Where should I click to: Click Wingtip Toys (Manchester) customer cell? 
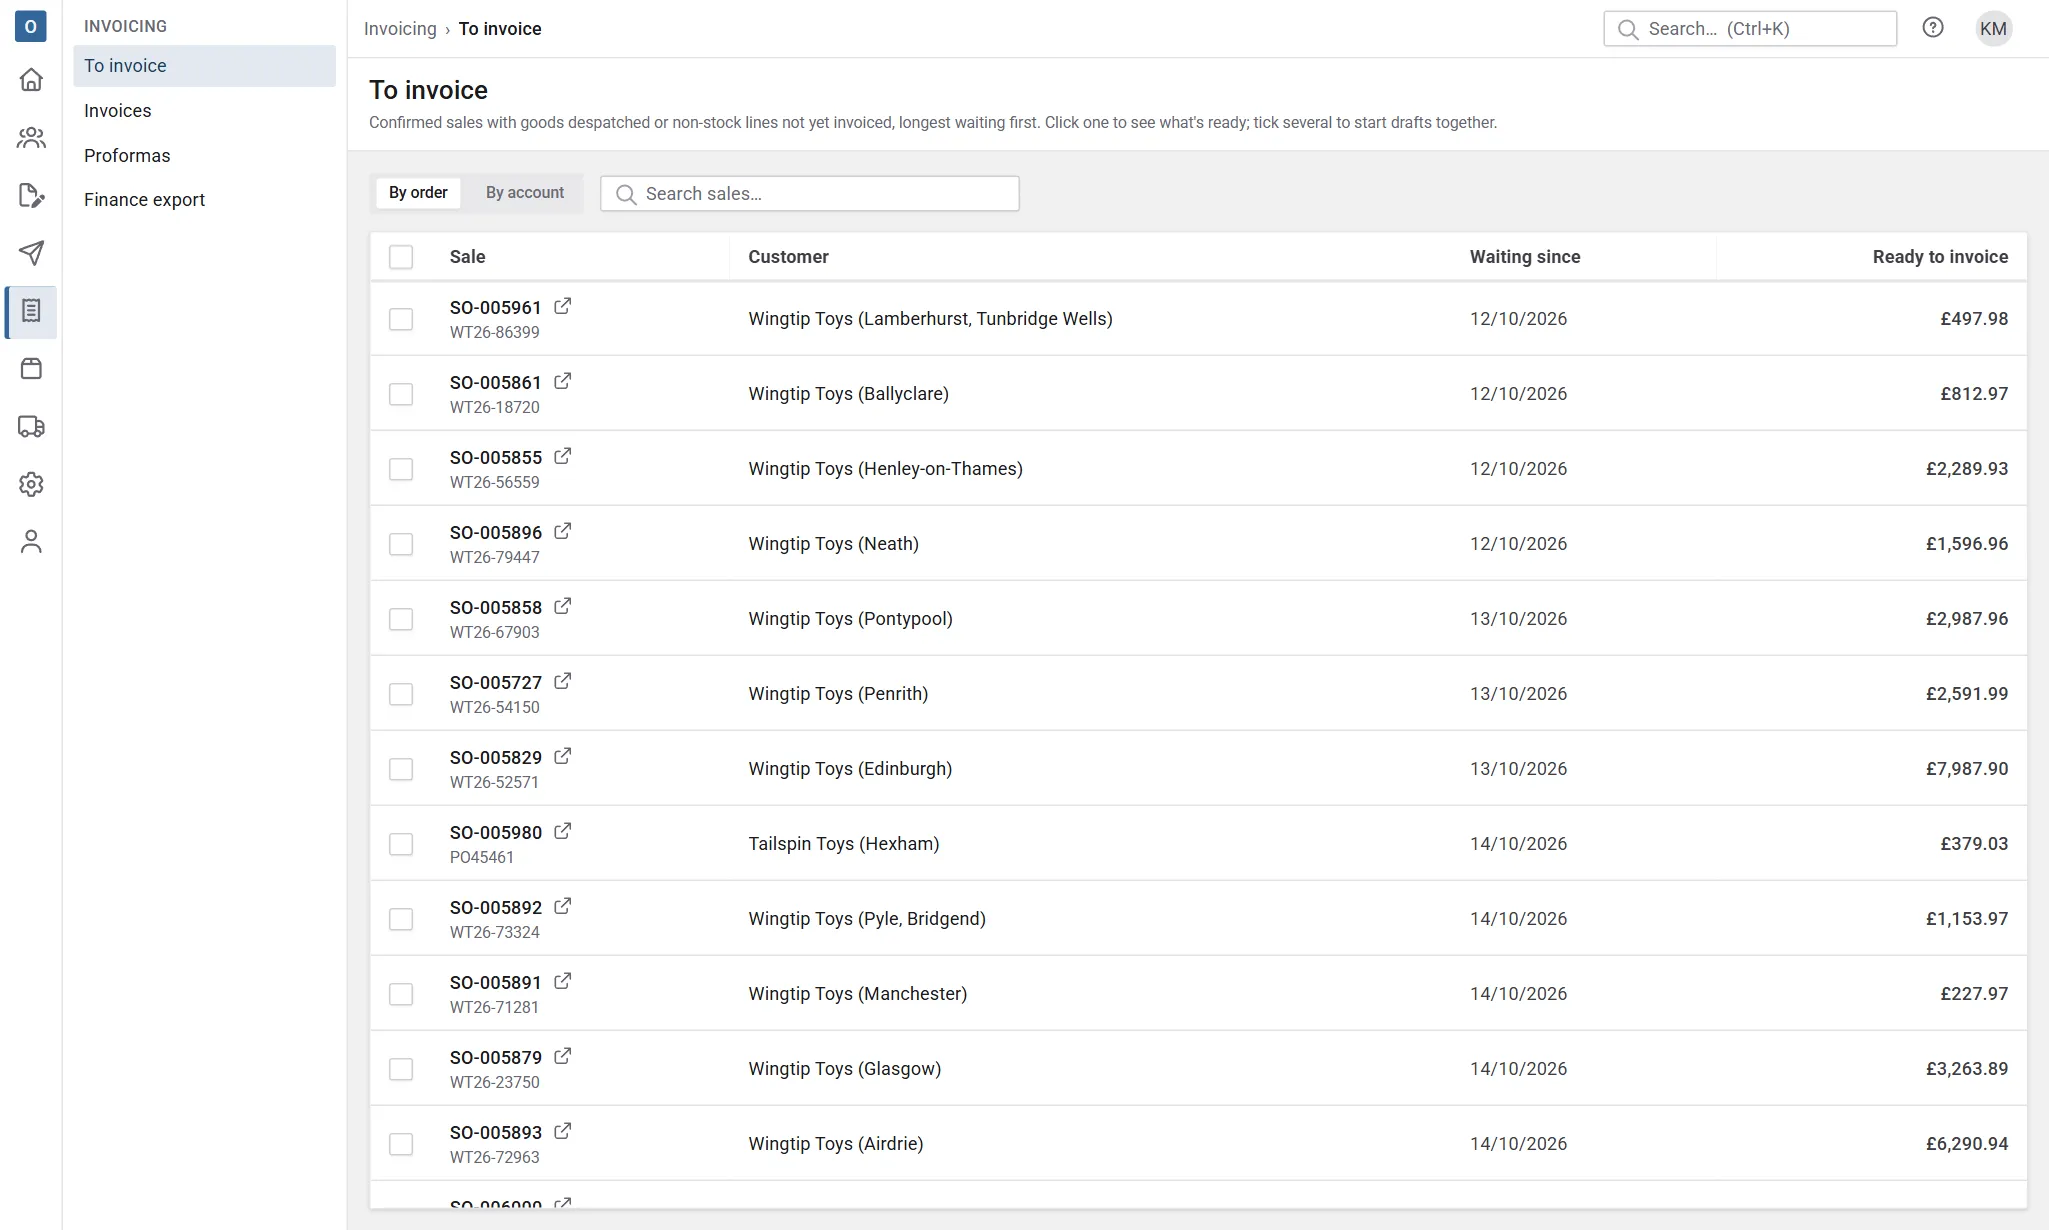(857, 994)
